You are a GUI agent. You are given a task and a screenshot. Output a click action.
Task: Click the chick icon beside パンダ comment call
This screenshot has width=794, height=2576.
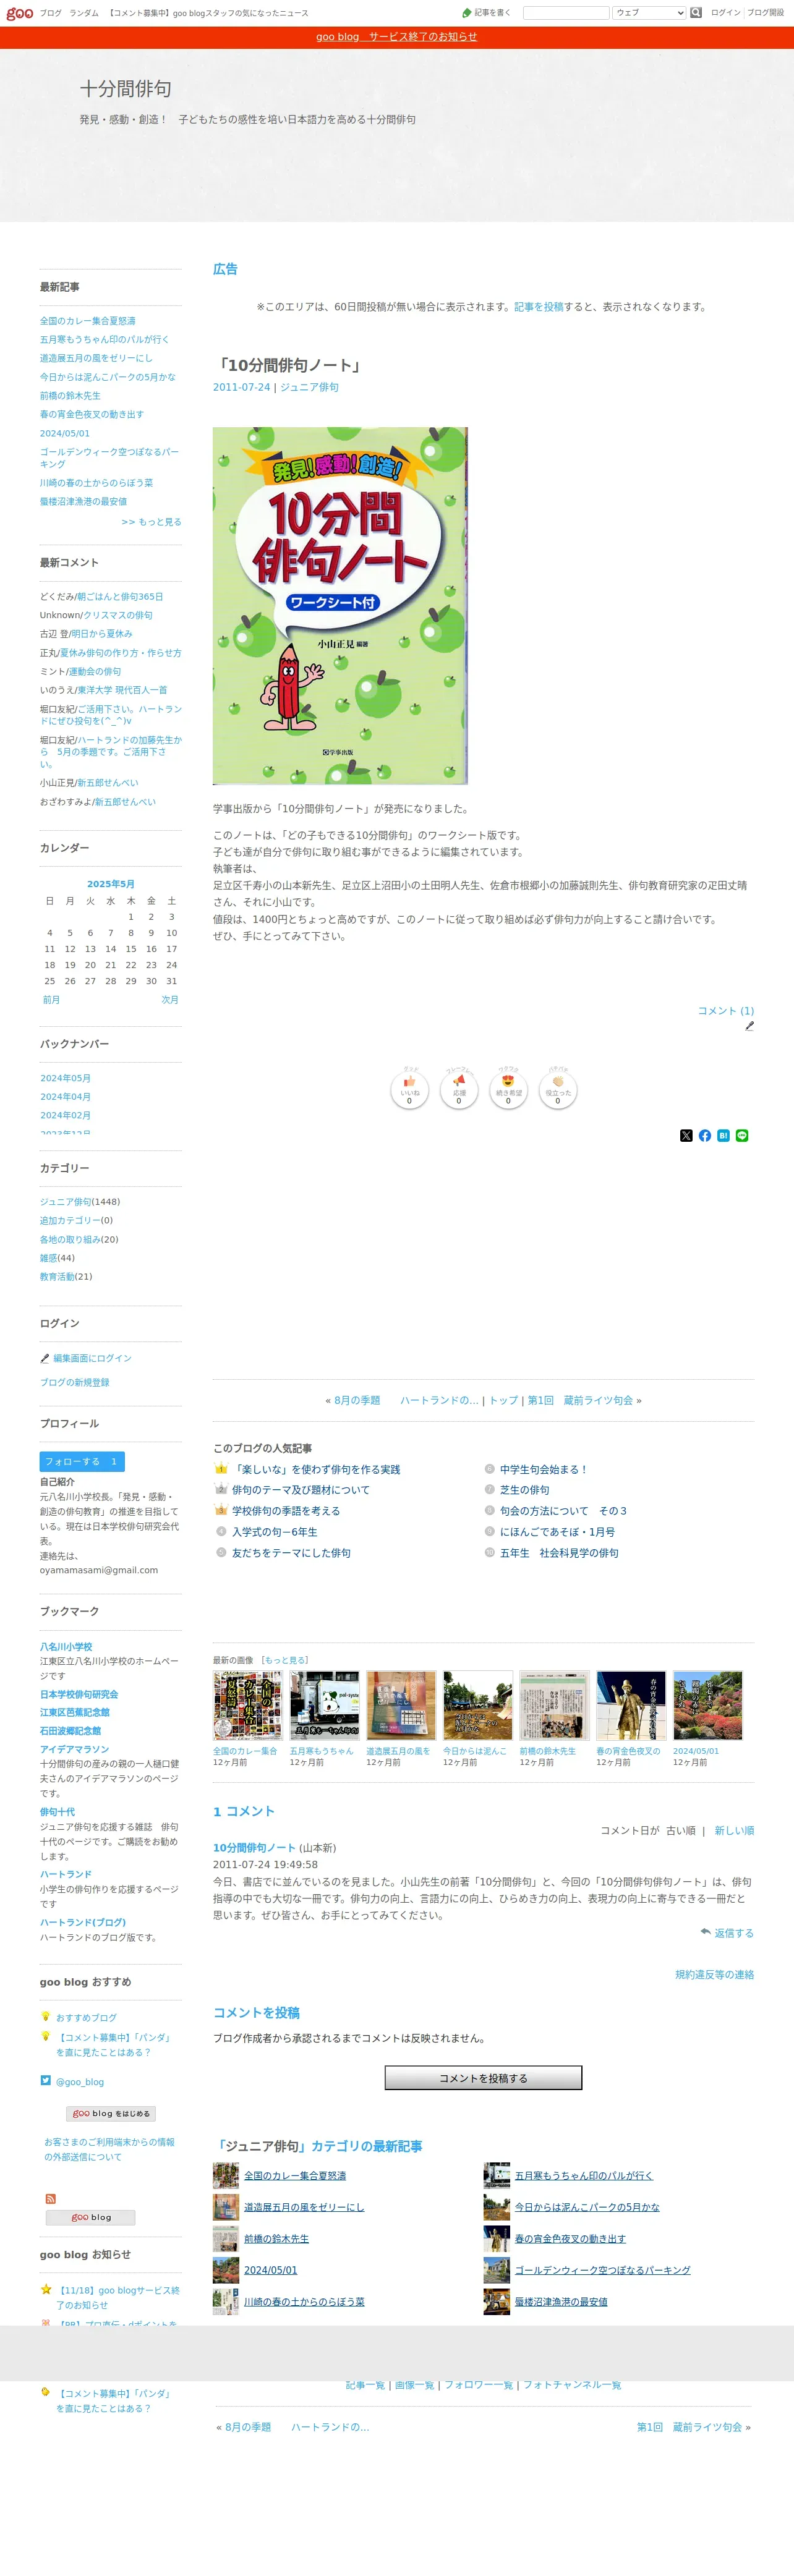pyautogui.click(x=45, y=2393)
